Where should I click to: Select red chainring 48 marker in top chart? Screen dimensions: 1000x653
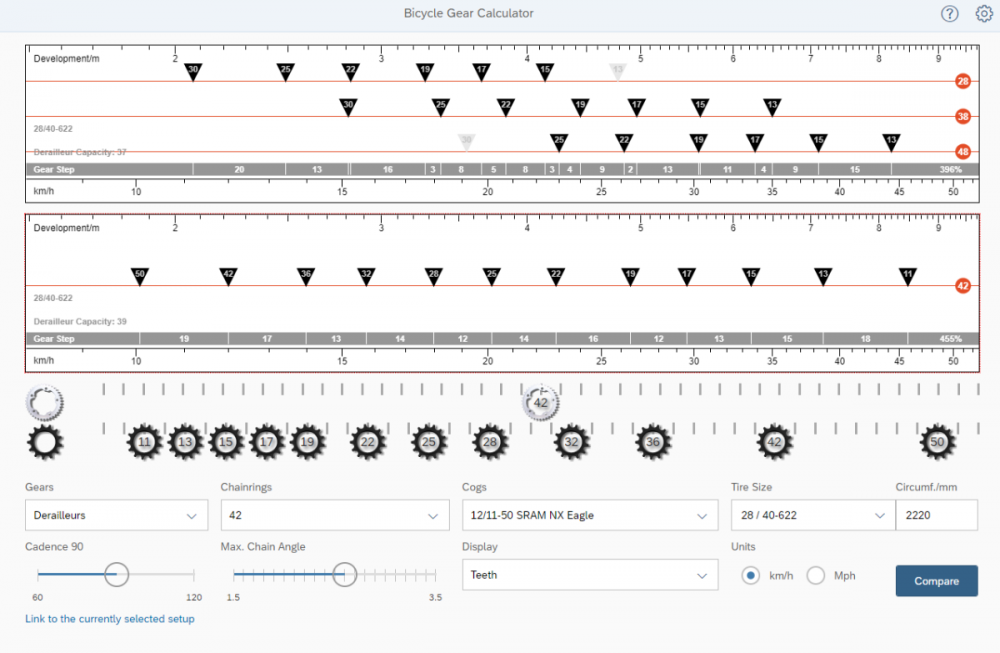point(963,152)
